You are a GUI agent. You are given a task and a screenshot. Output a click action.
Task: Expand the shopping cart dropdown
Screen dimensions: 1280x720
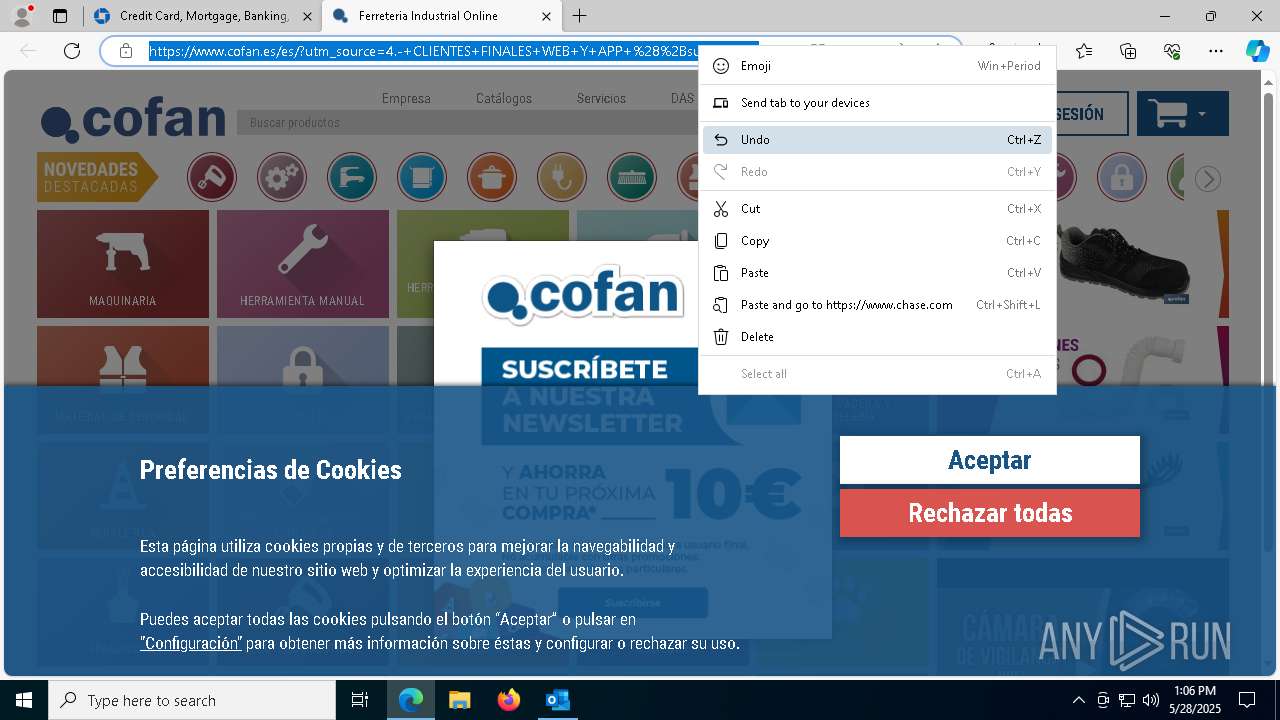(x=1182, y=114)
